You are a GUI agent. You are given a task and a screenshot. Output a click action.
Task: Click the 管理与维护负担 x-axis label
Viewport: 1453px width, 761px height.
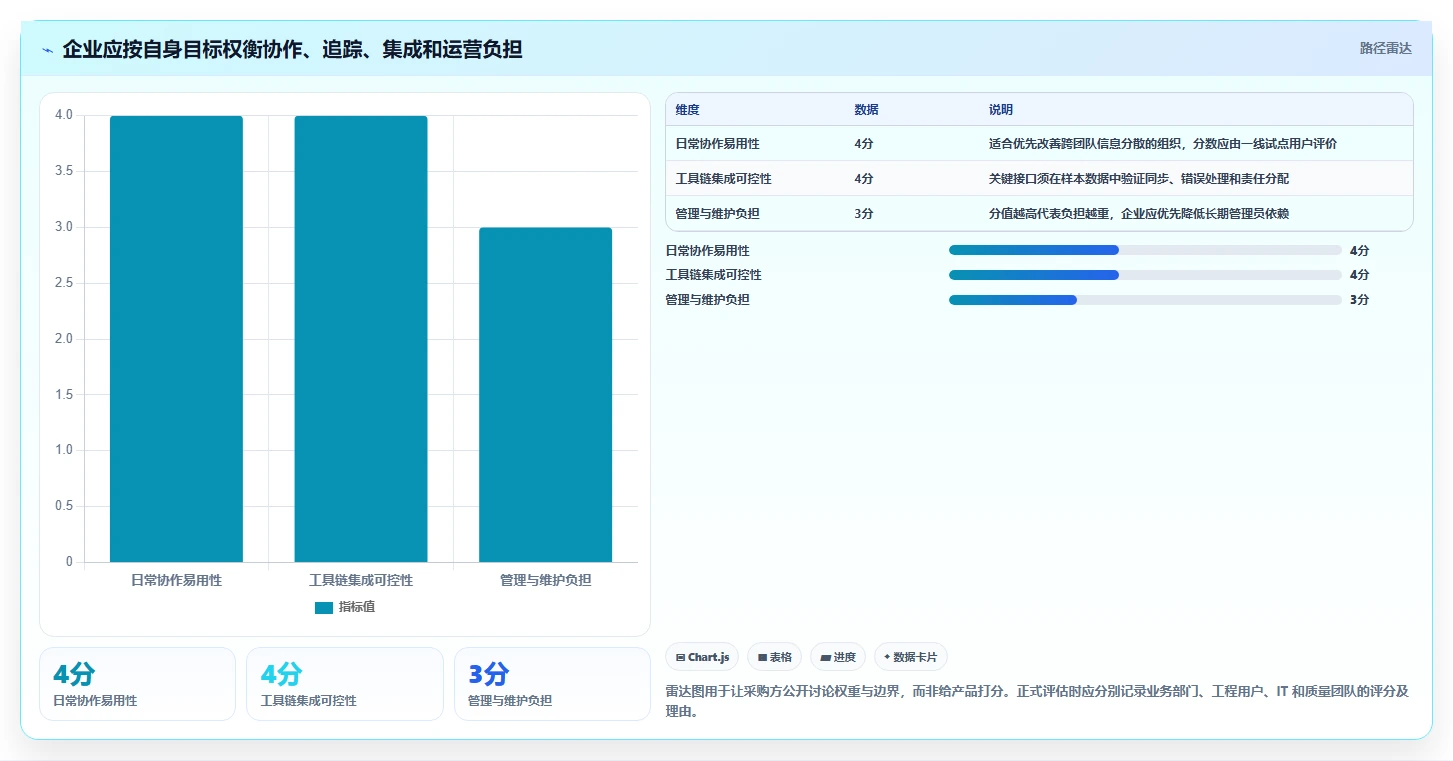click(x=546, y=580)
